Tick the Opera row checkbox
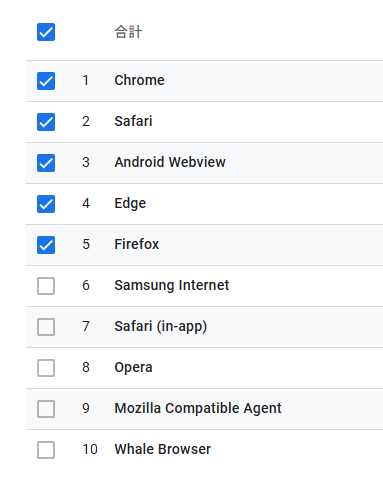383x485 pixels. pos(46,368)
